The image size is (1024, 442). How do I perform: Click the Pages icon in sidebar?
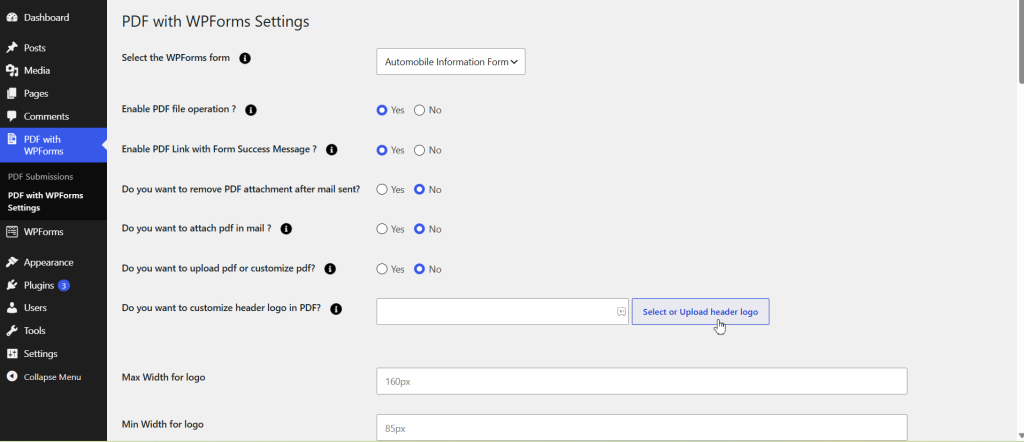(12, 93)
